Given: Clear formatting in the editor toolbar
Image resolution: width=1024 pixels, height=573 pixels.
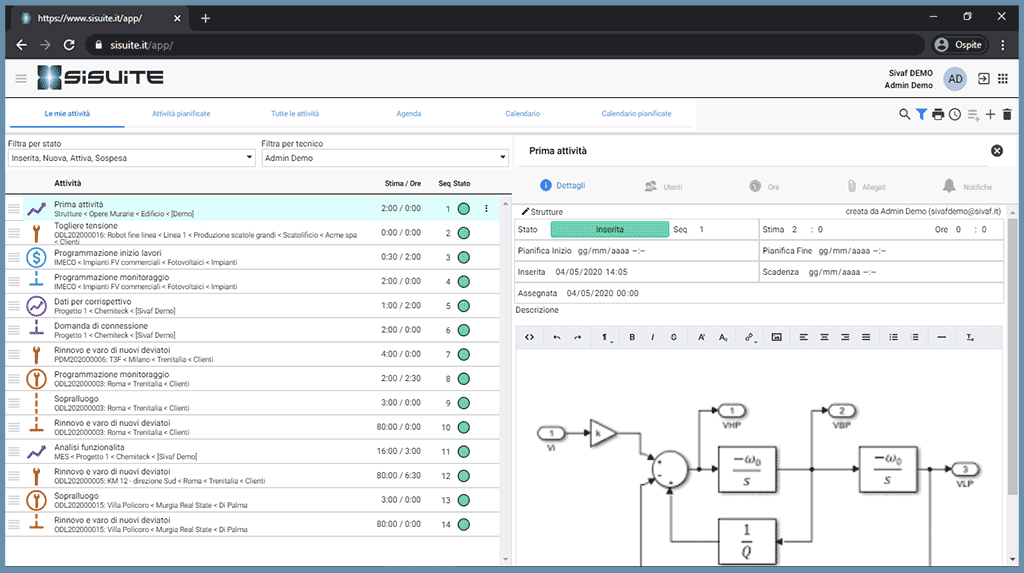Looking at the screenshot, I should pyautogui.click(x=970, y=337).
